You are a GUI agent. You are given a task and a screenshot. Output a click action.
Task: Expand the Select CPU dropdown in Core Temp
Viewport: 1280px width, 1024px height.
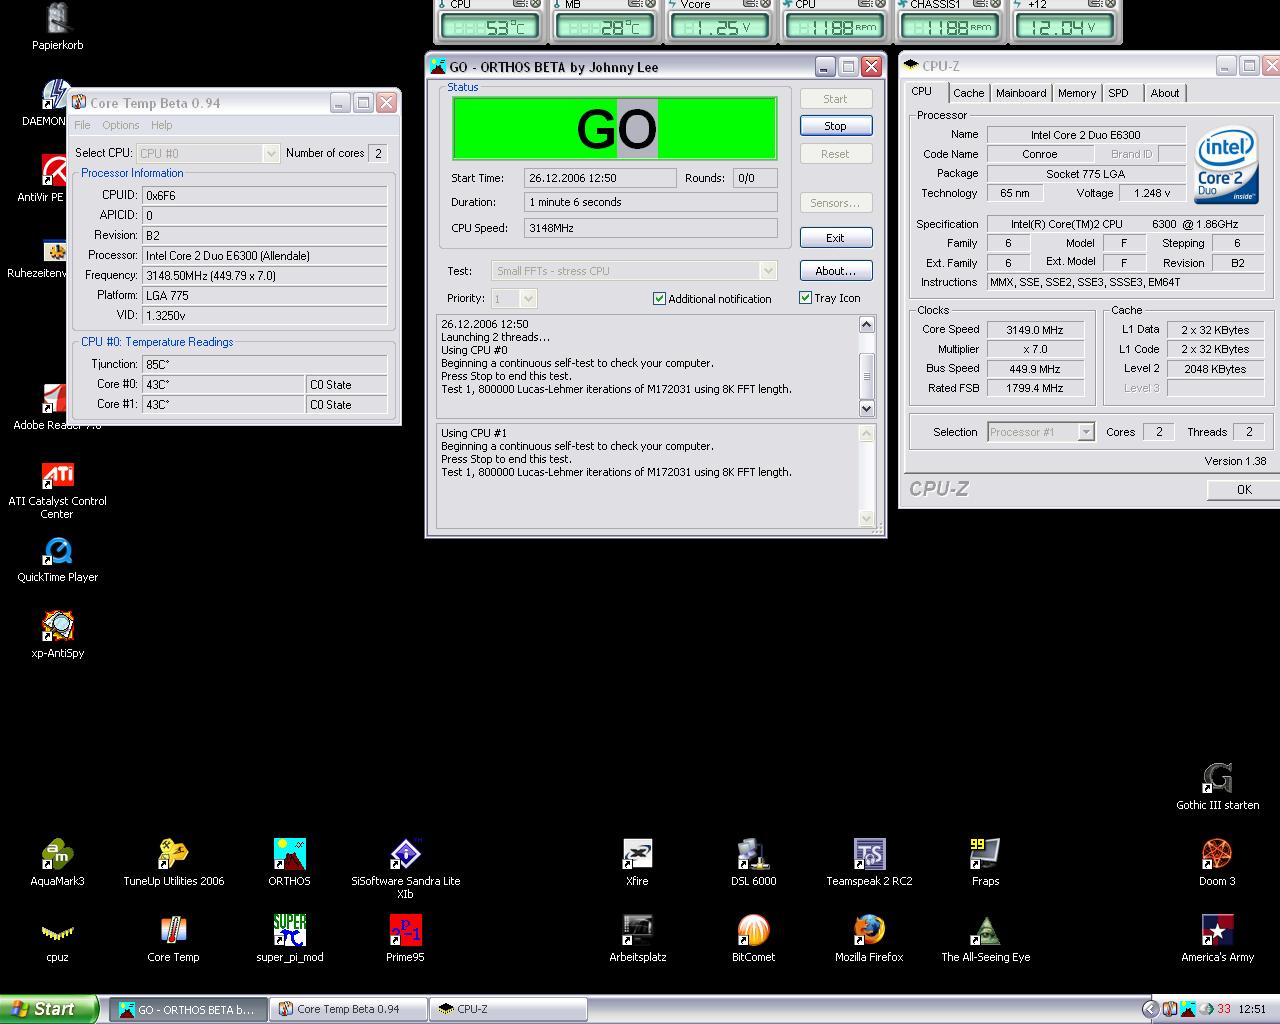point(270,154)
